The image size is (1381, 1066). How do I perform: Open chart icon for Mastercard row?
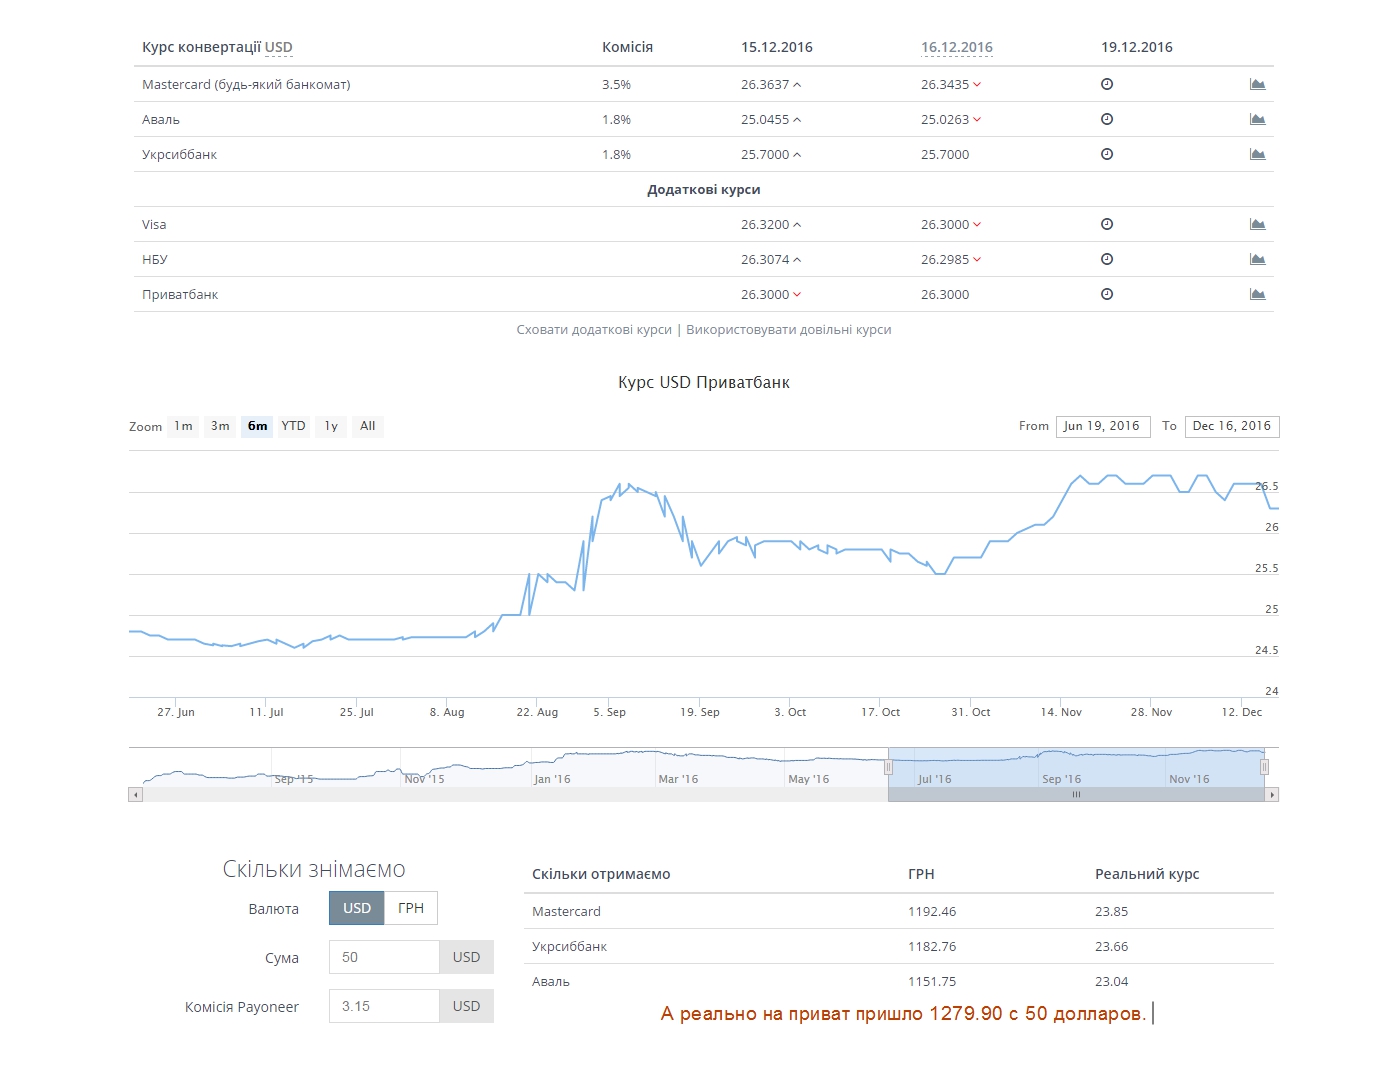coord(1257,85)
